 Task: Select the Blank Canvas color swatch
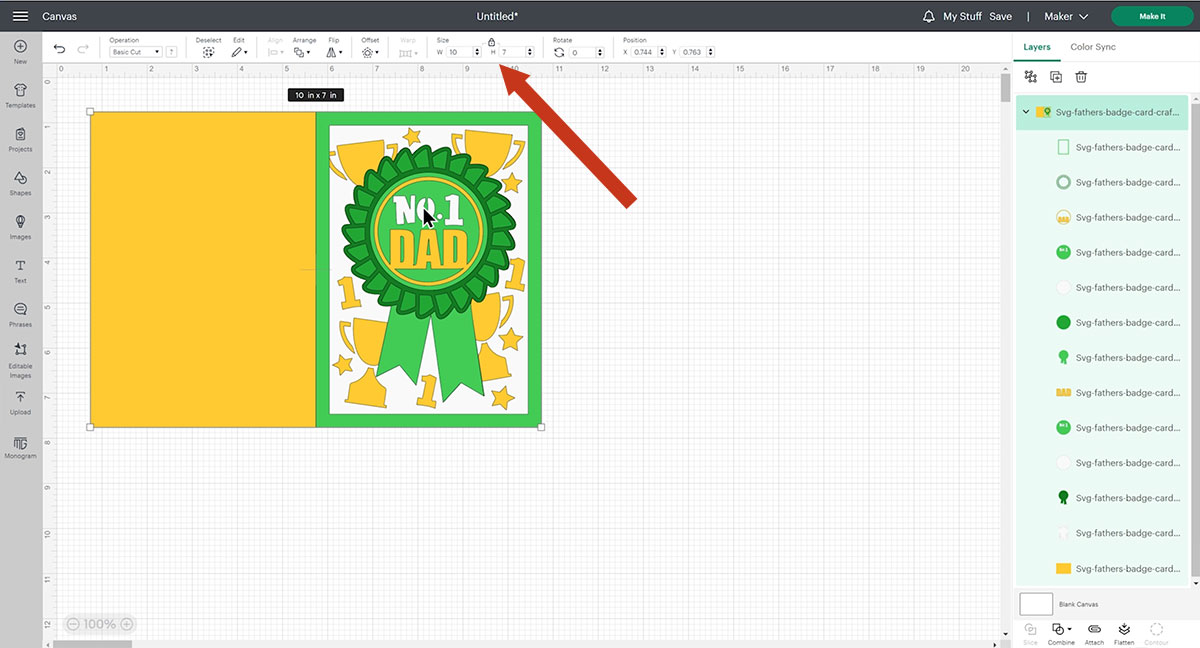pos(1036,604)
